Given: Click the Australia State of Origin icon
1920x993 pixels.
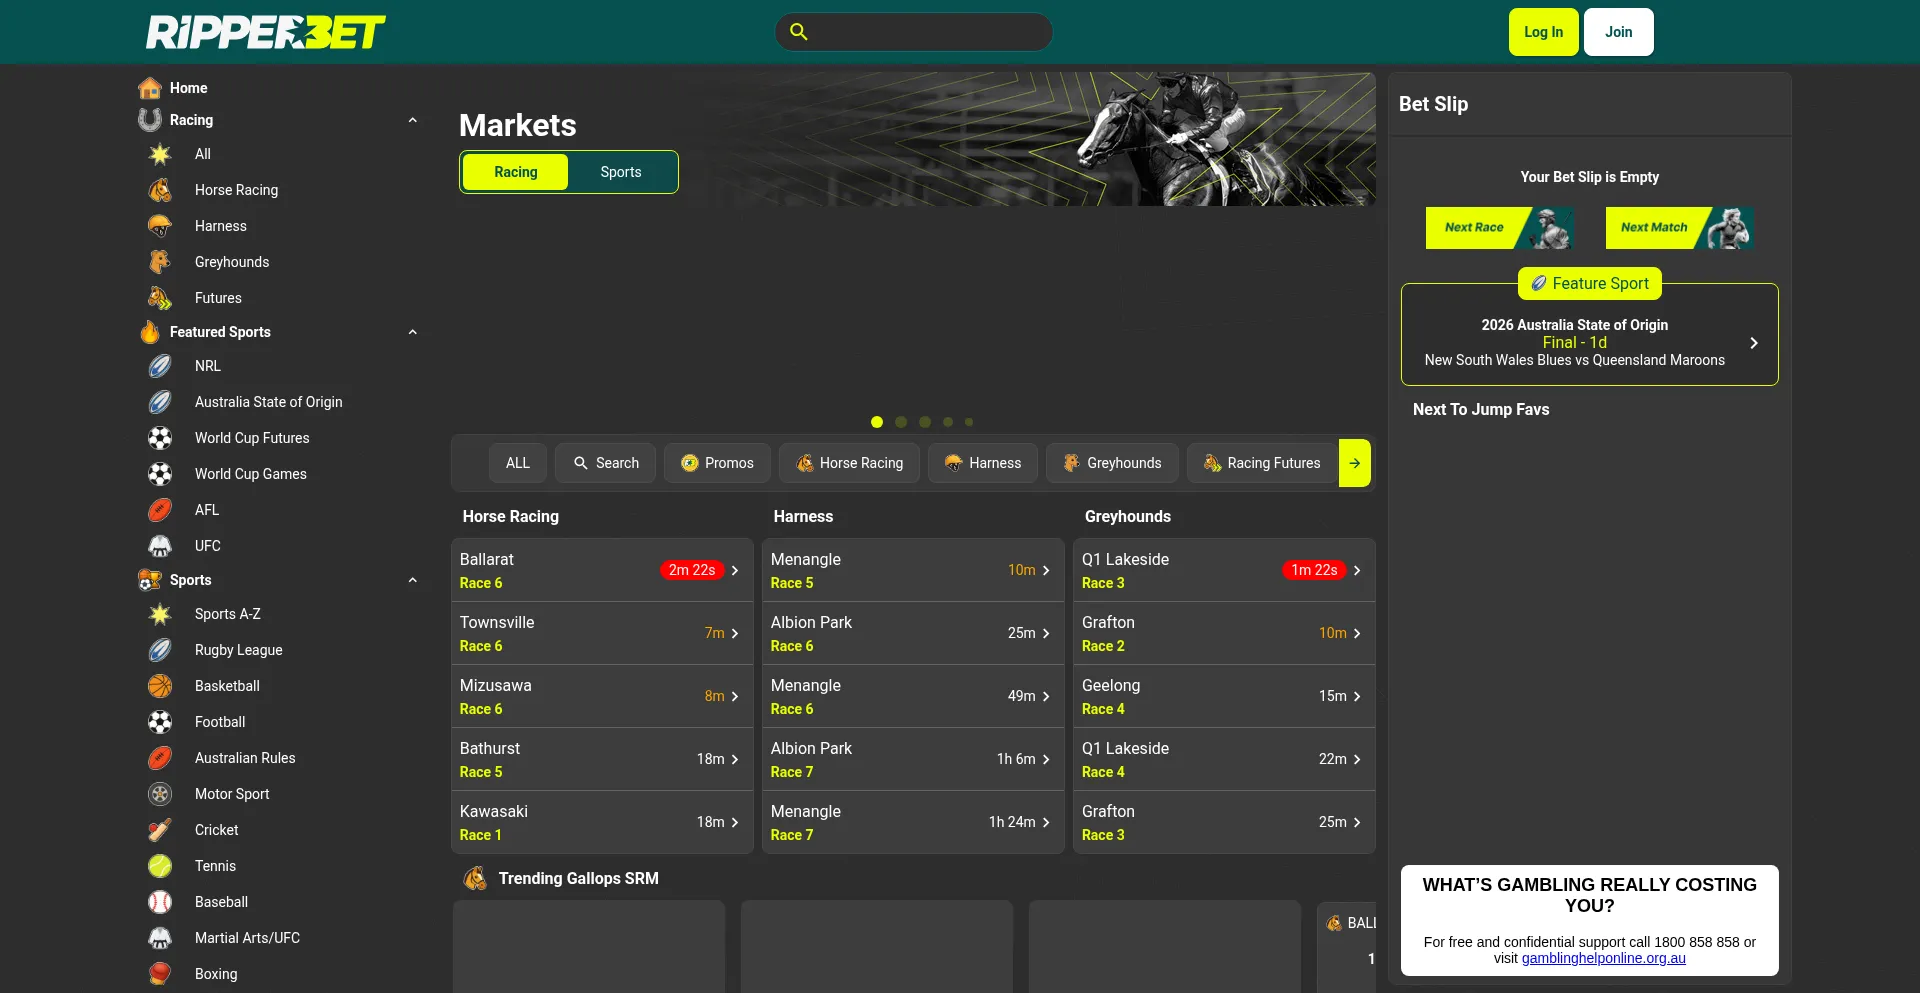Looking at the screenshot, I should point(160,402).
